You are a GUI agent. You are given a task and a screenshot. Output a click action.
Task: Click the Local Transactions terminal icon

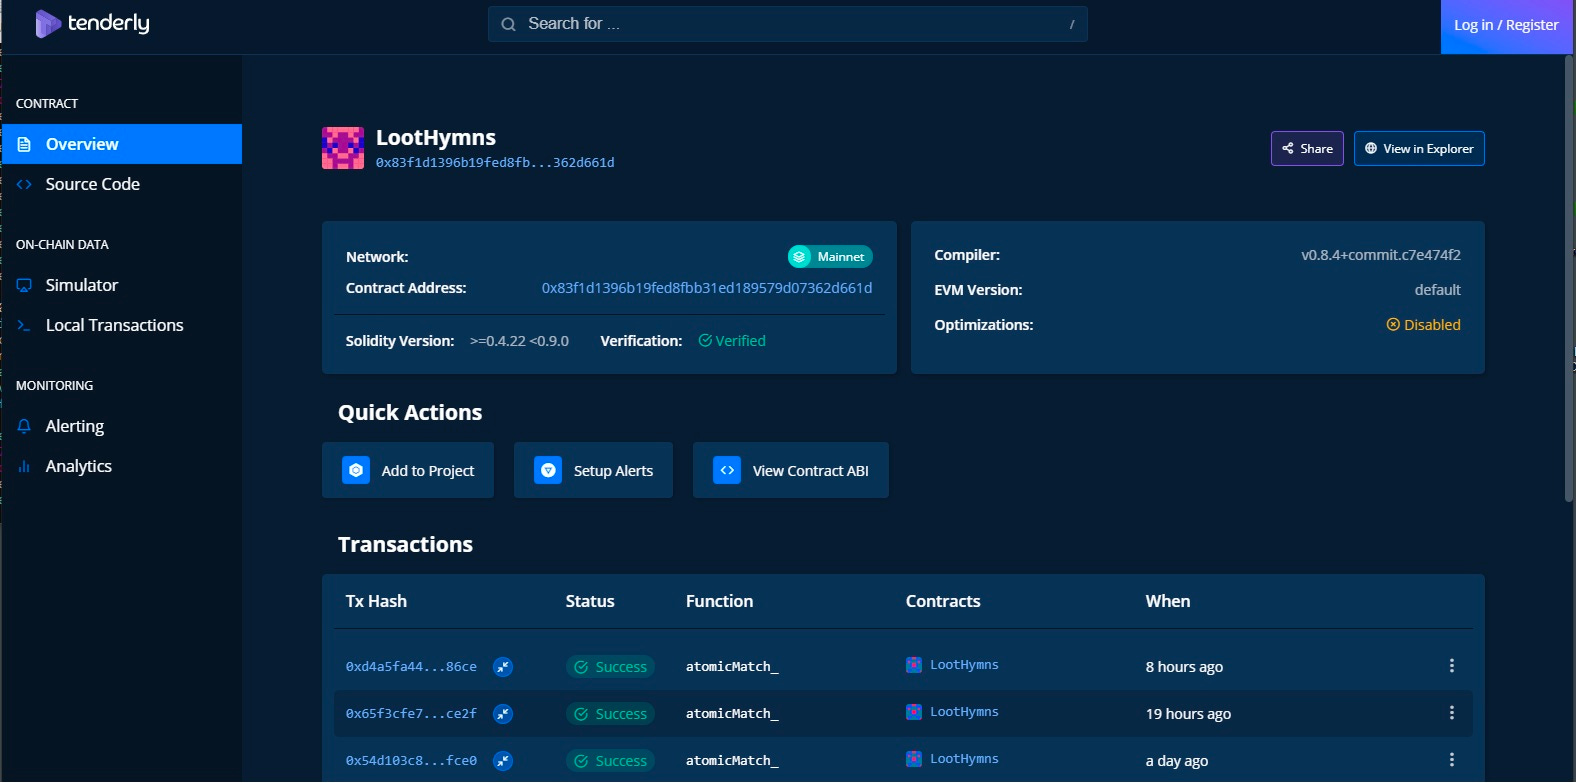tap(24, 325)
